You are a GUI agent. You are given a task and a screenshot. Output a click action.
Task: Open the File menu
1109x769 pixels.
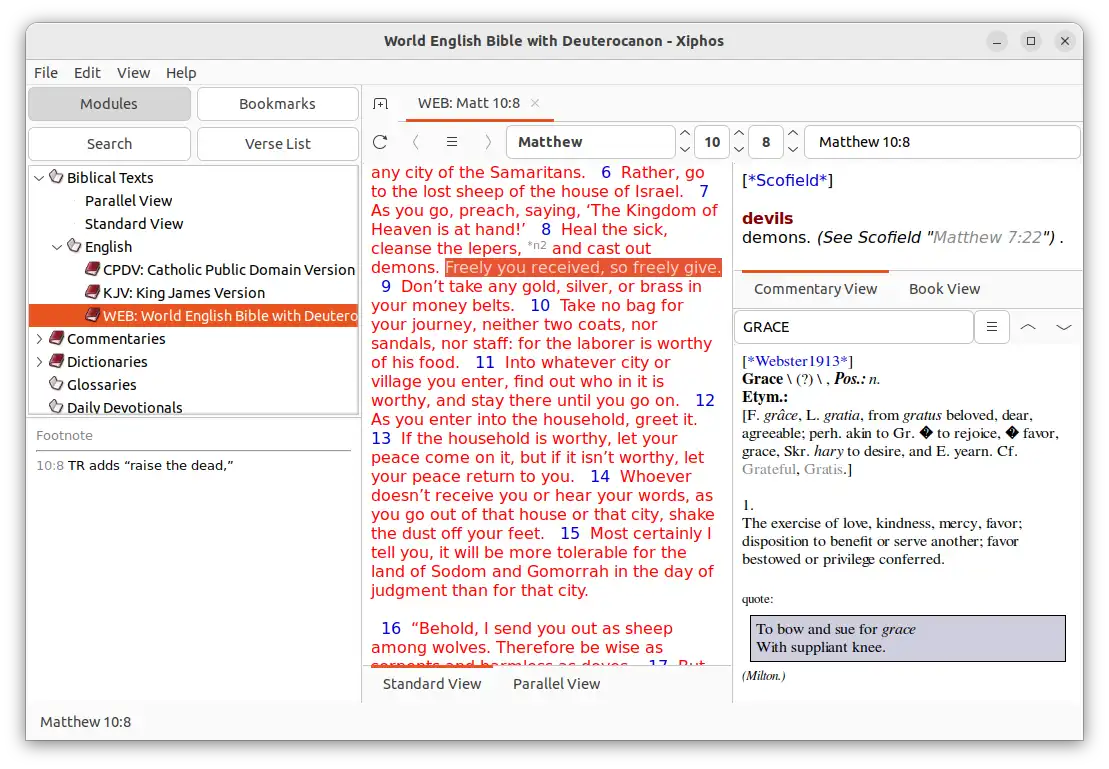pos(46,73)
